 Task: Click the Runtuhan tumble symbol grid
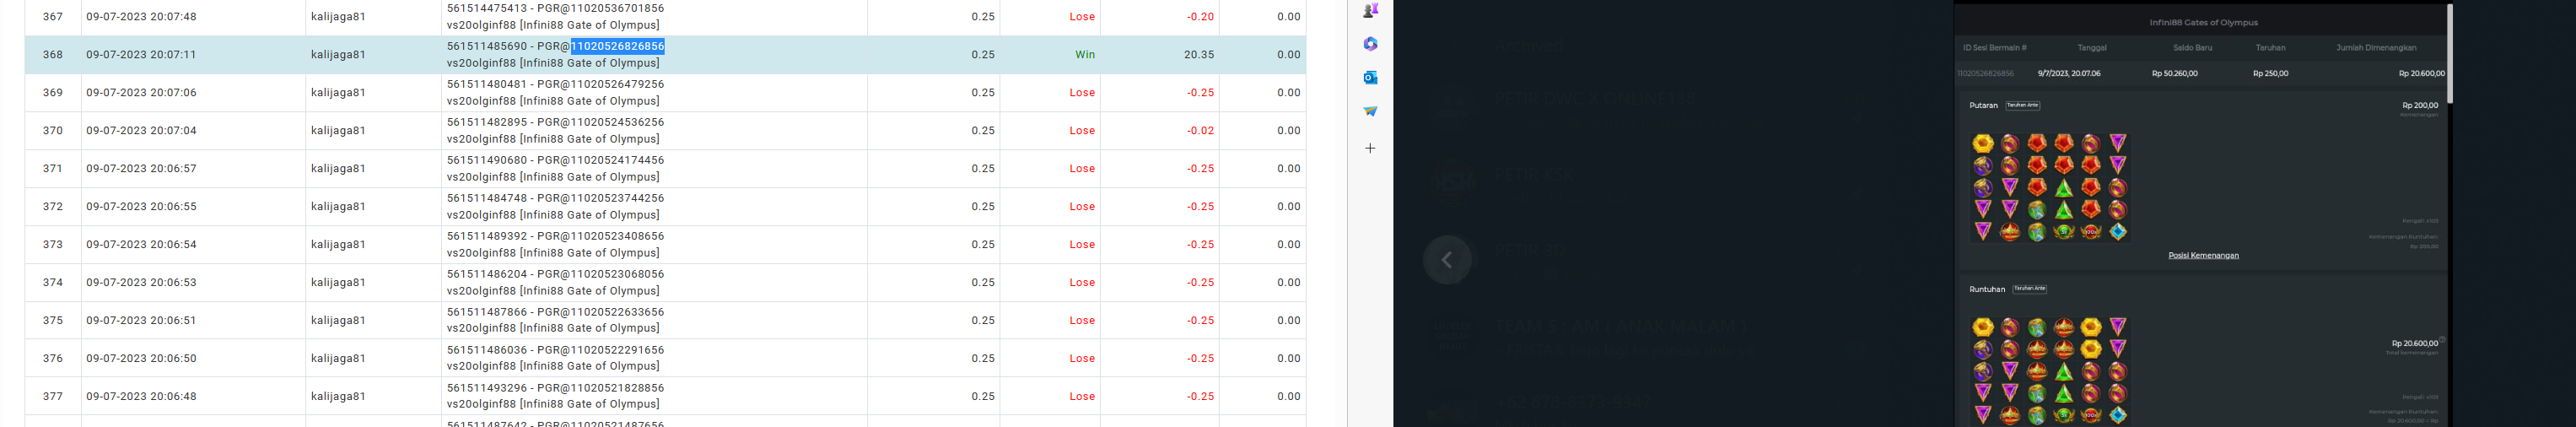pos(2050,371)
